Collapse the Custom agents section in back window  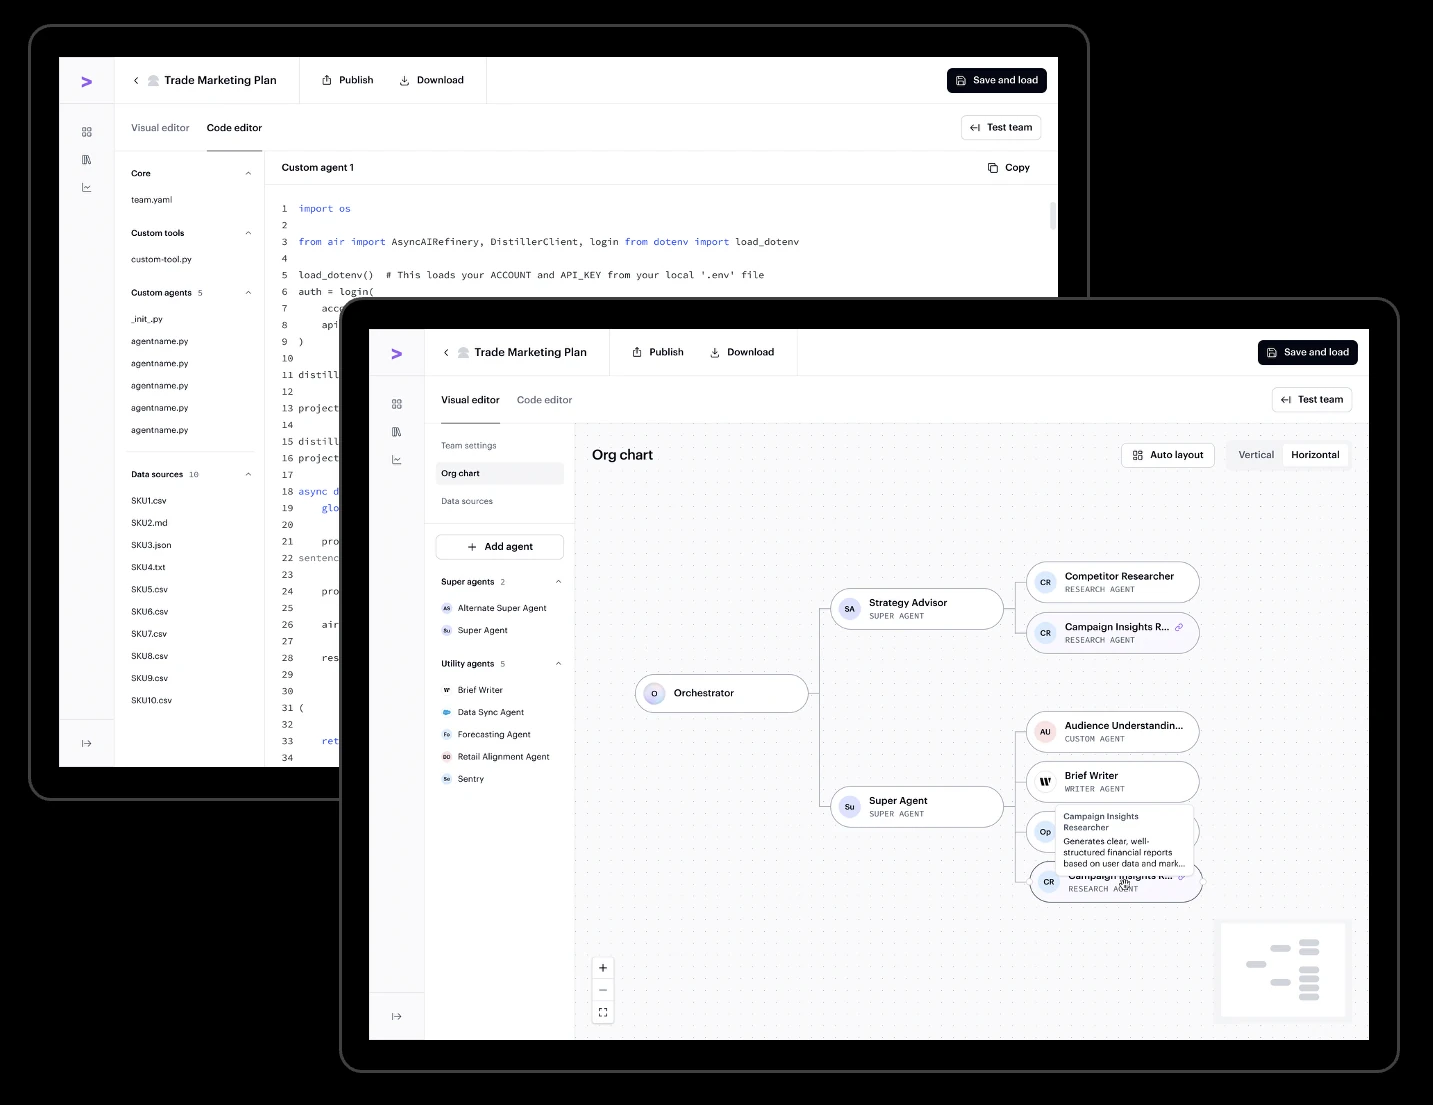[x=248, y=293]
